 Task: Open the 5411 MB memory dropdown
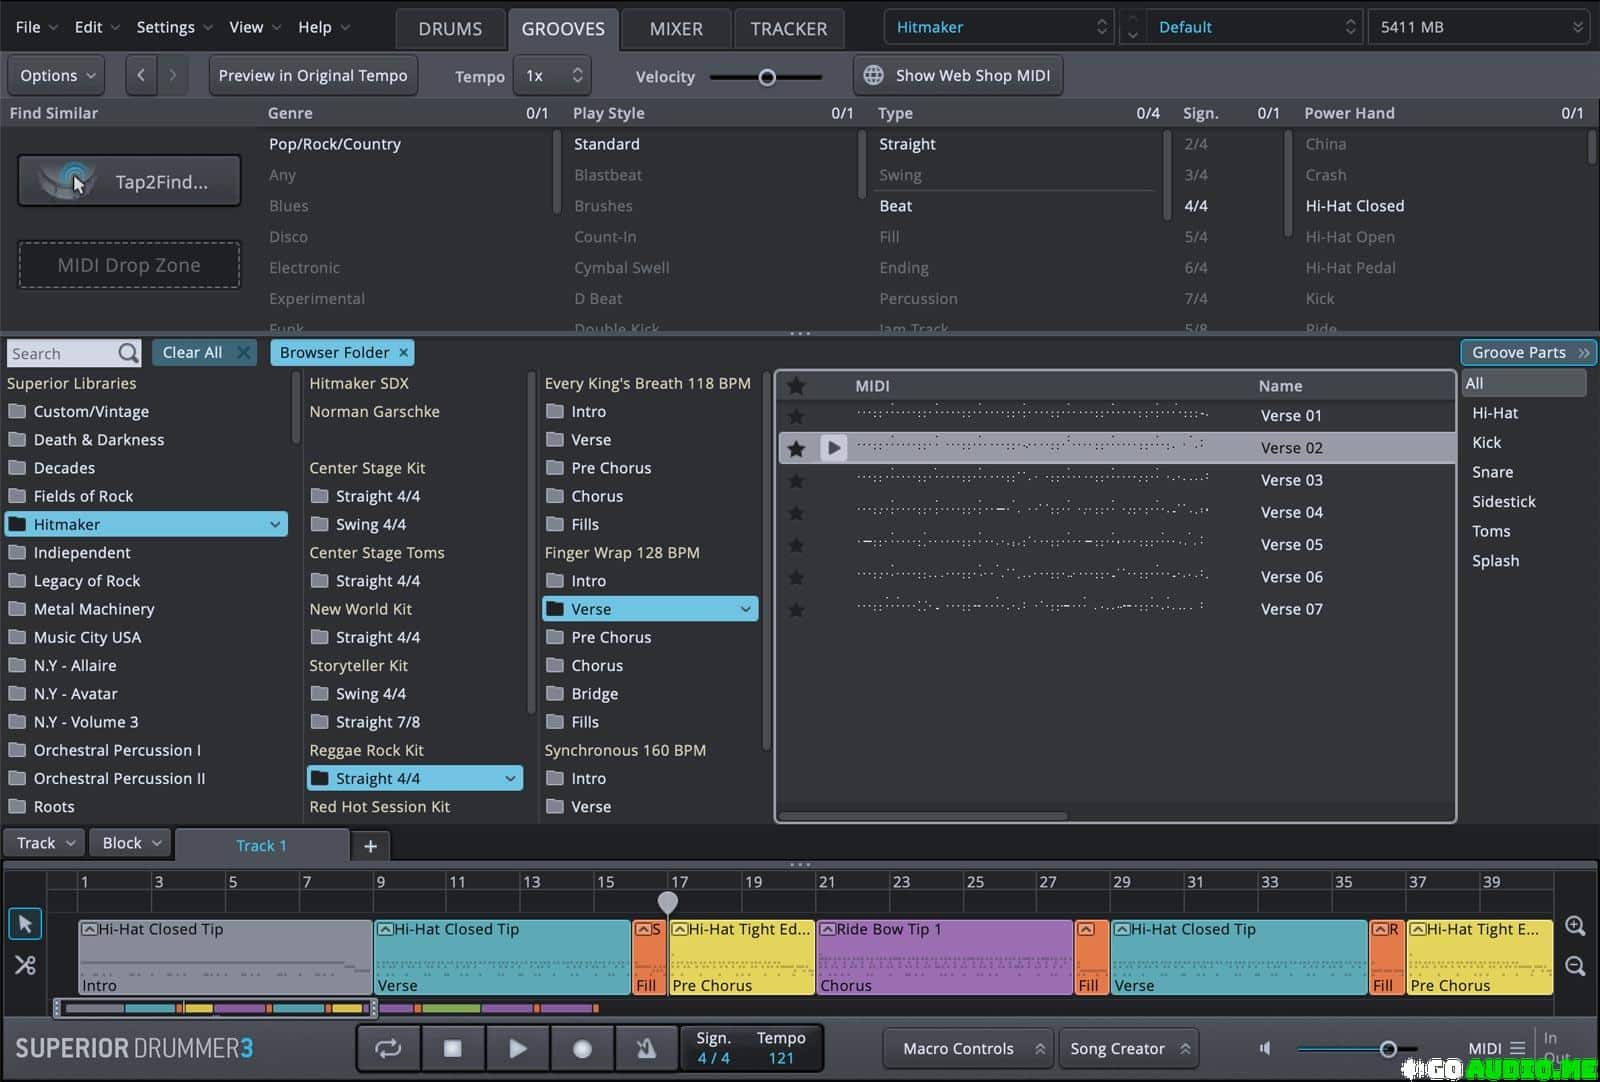1481,27
